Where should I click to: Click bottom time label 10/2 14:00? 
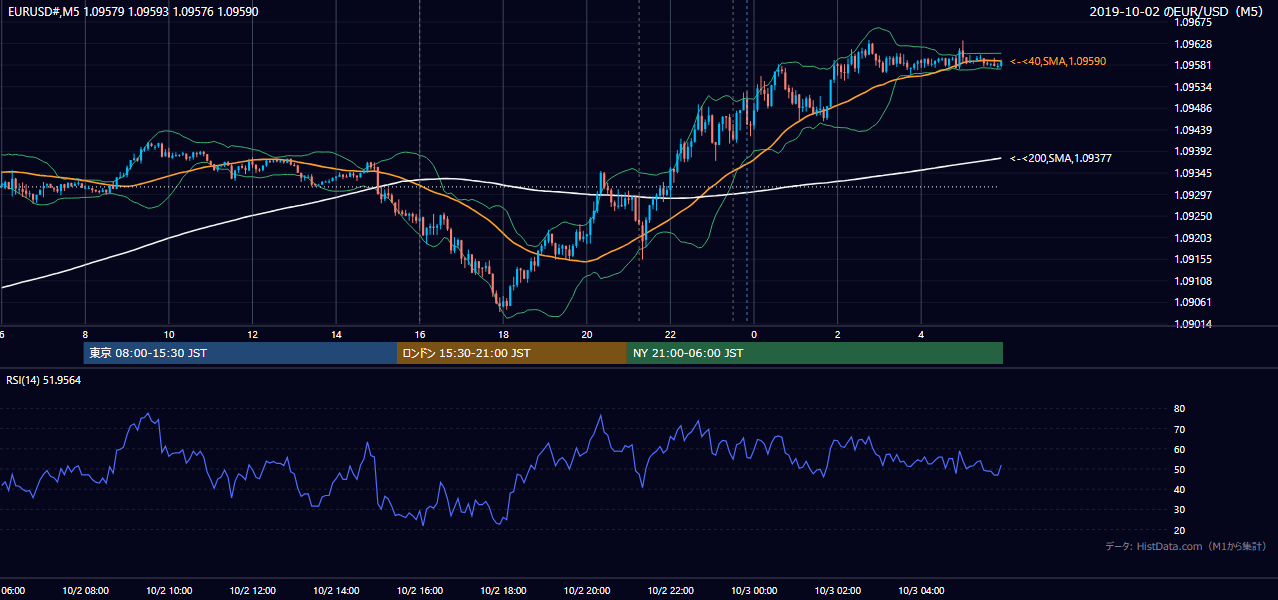point(336,591)
